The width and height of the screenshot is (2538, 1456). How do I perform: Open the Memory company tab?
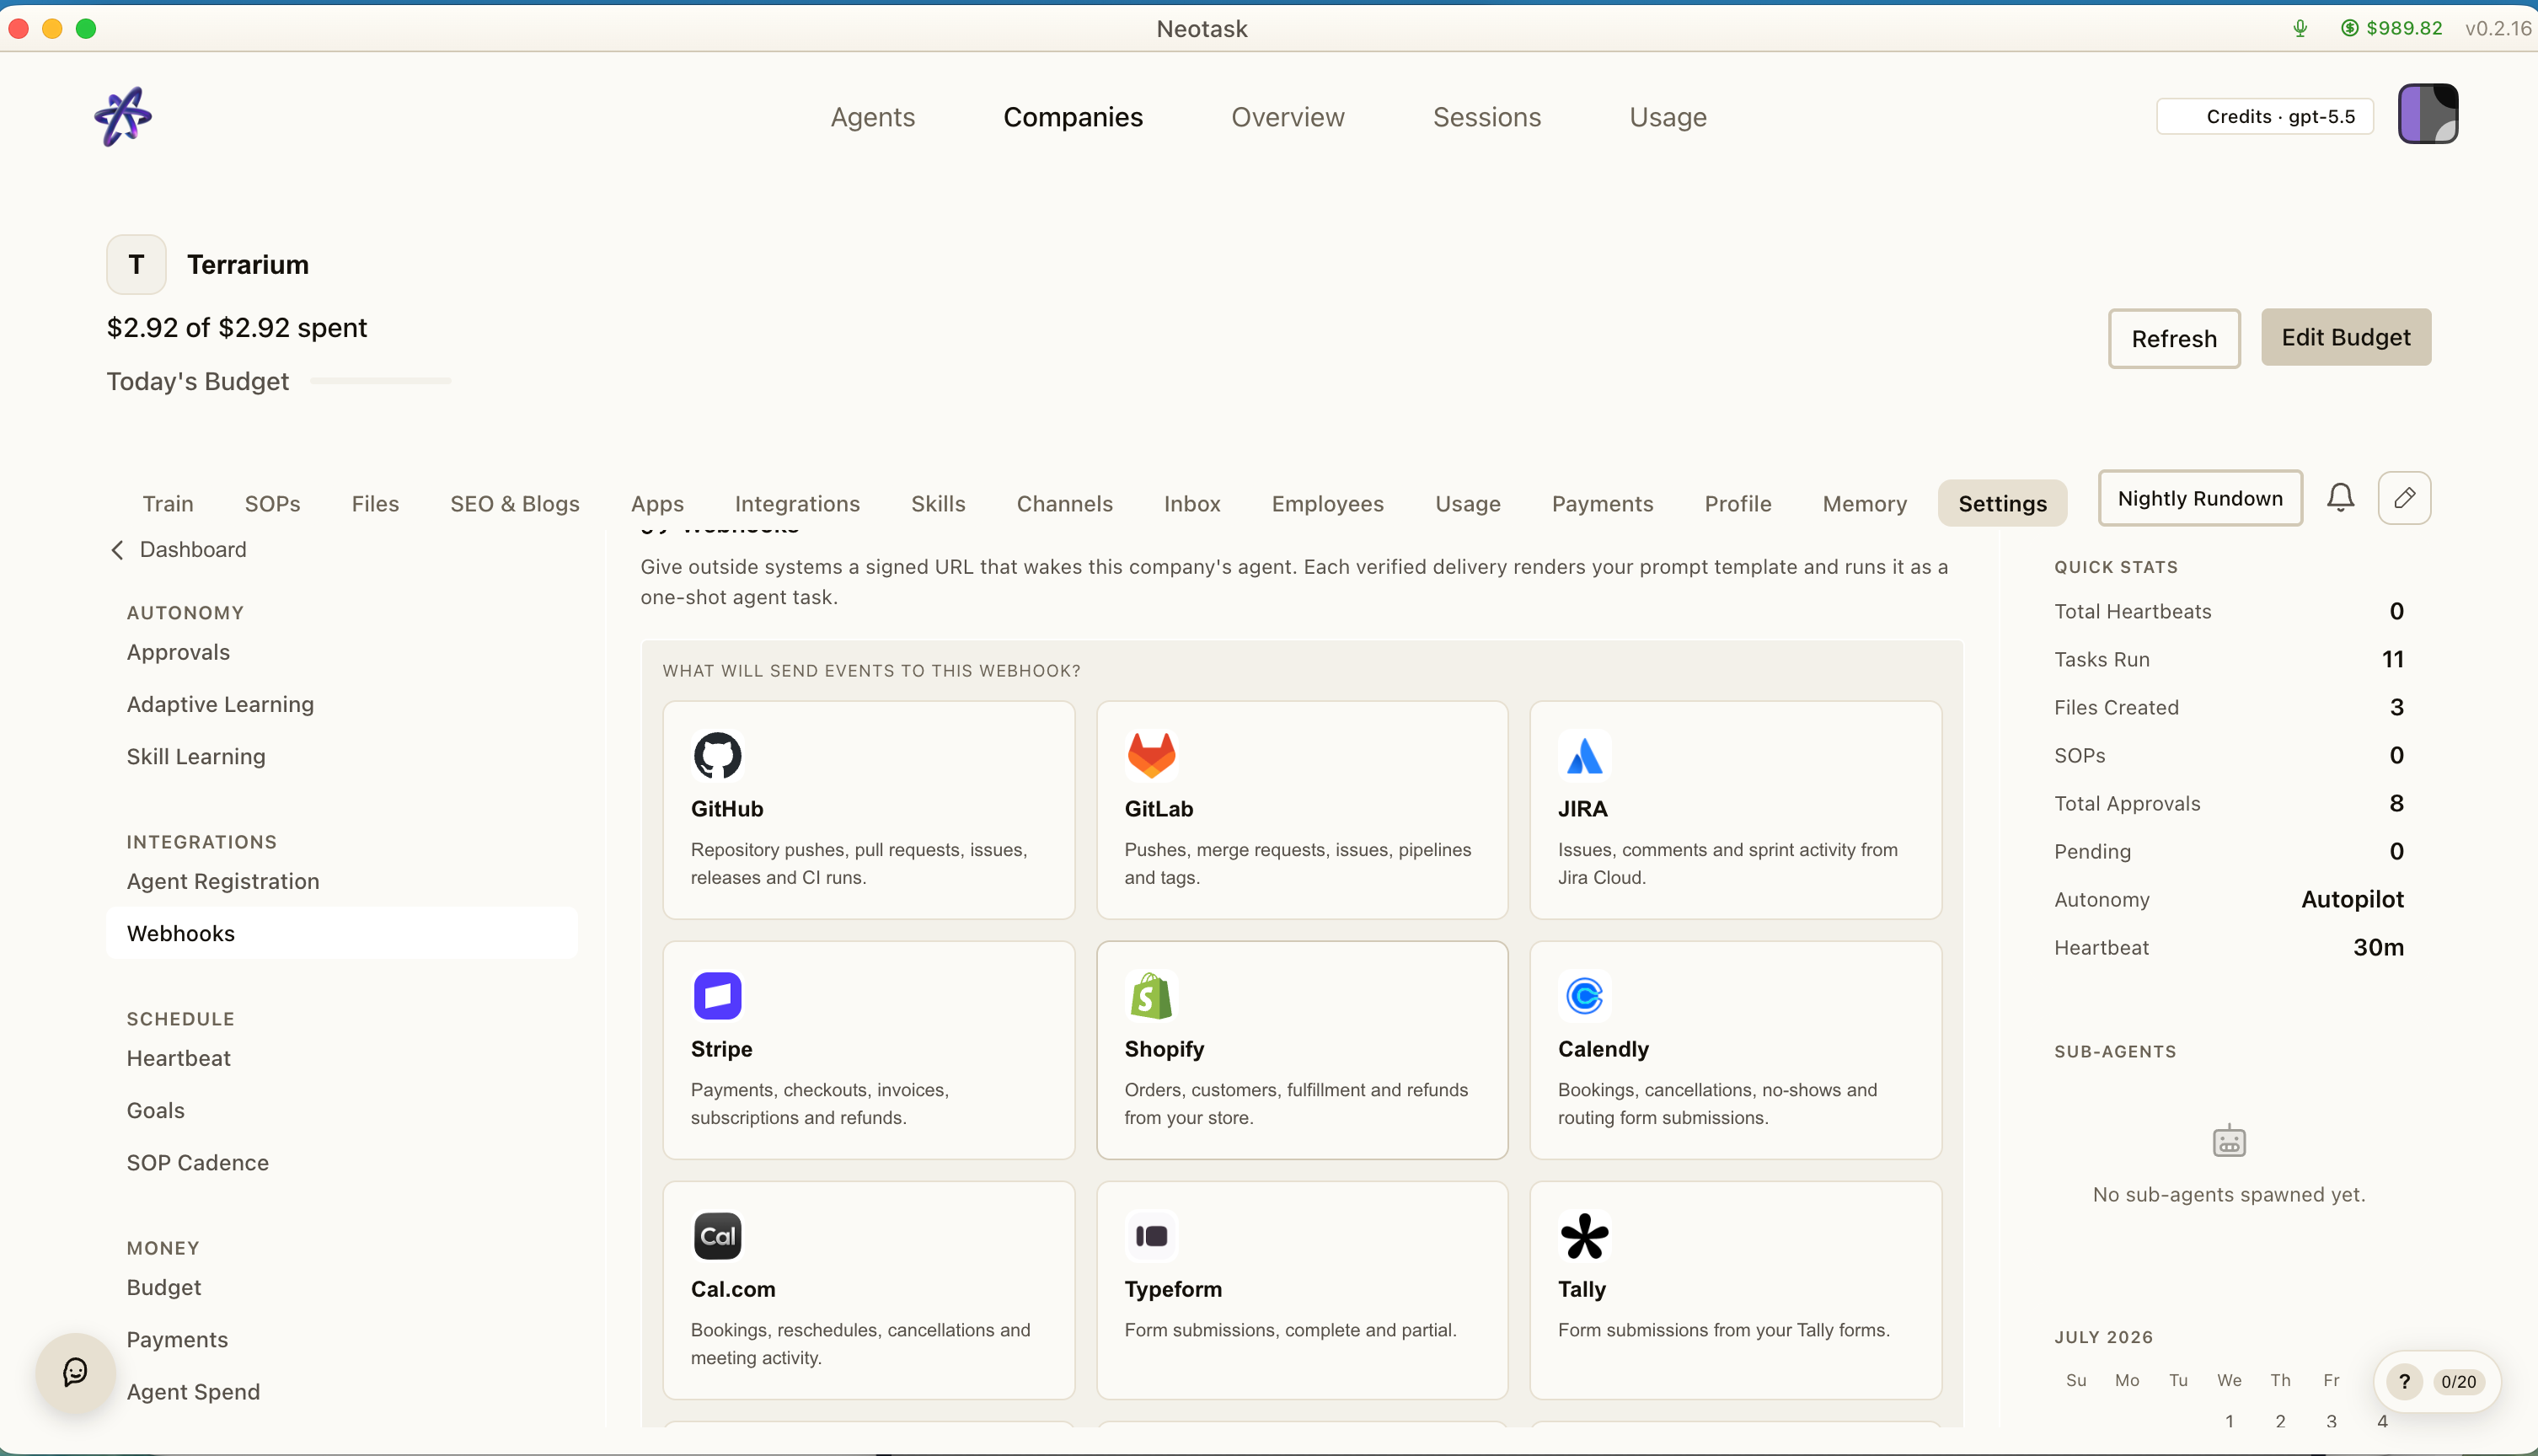tap(1864, 503)
